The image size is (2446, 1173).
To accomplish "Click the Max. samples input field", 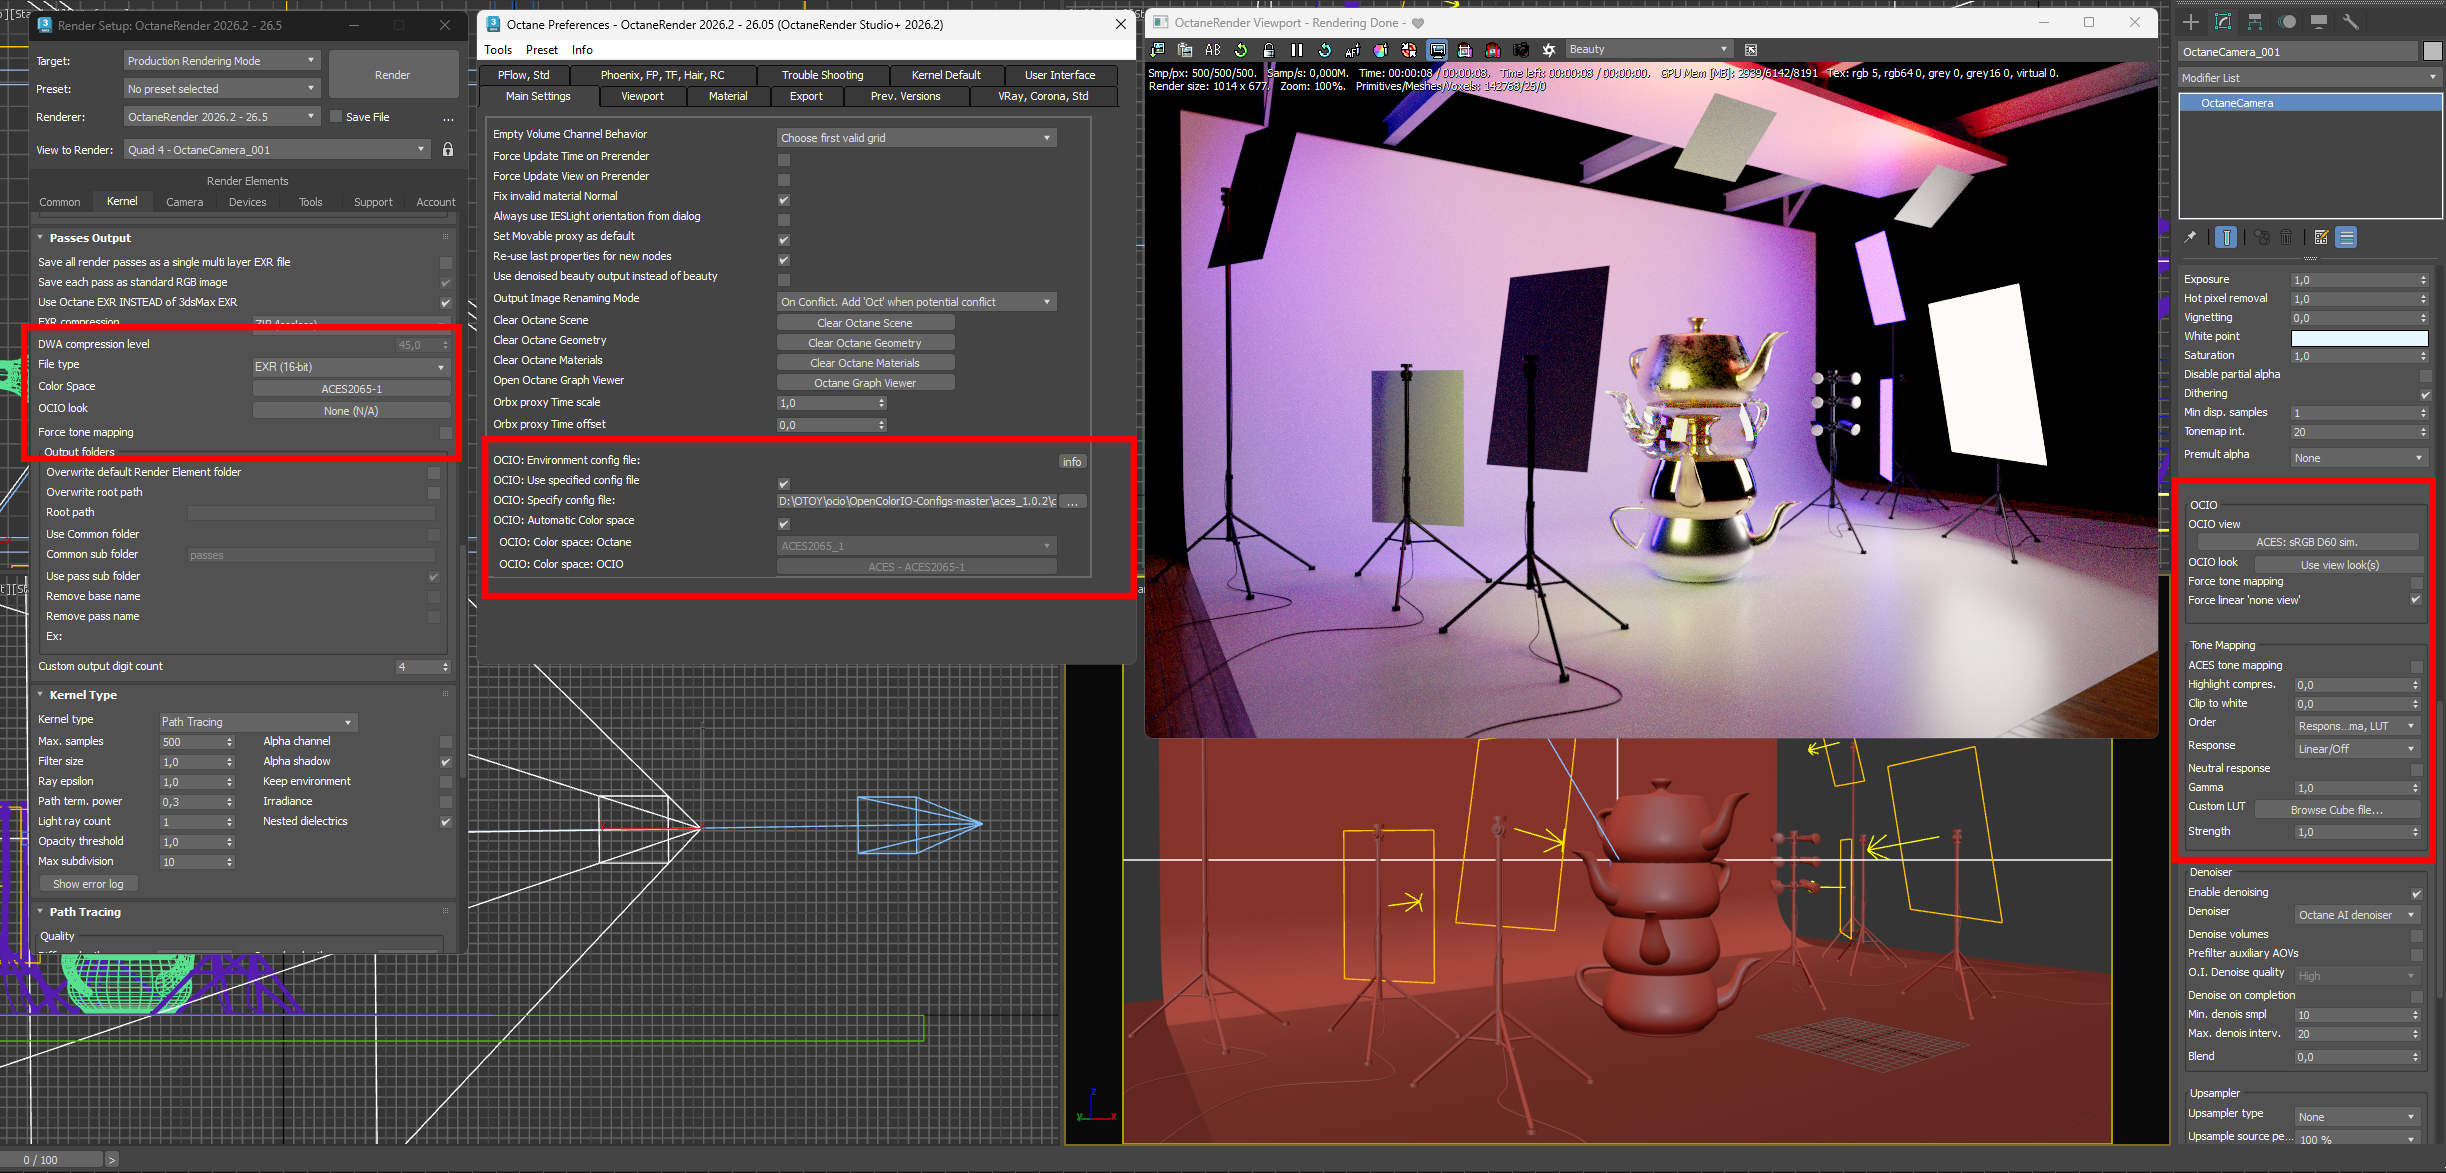I will pyautogui.click(x=192, y=742).
